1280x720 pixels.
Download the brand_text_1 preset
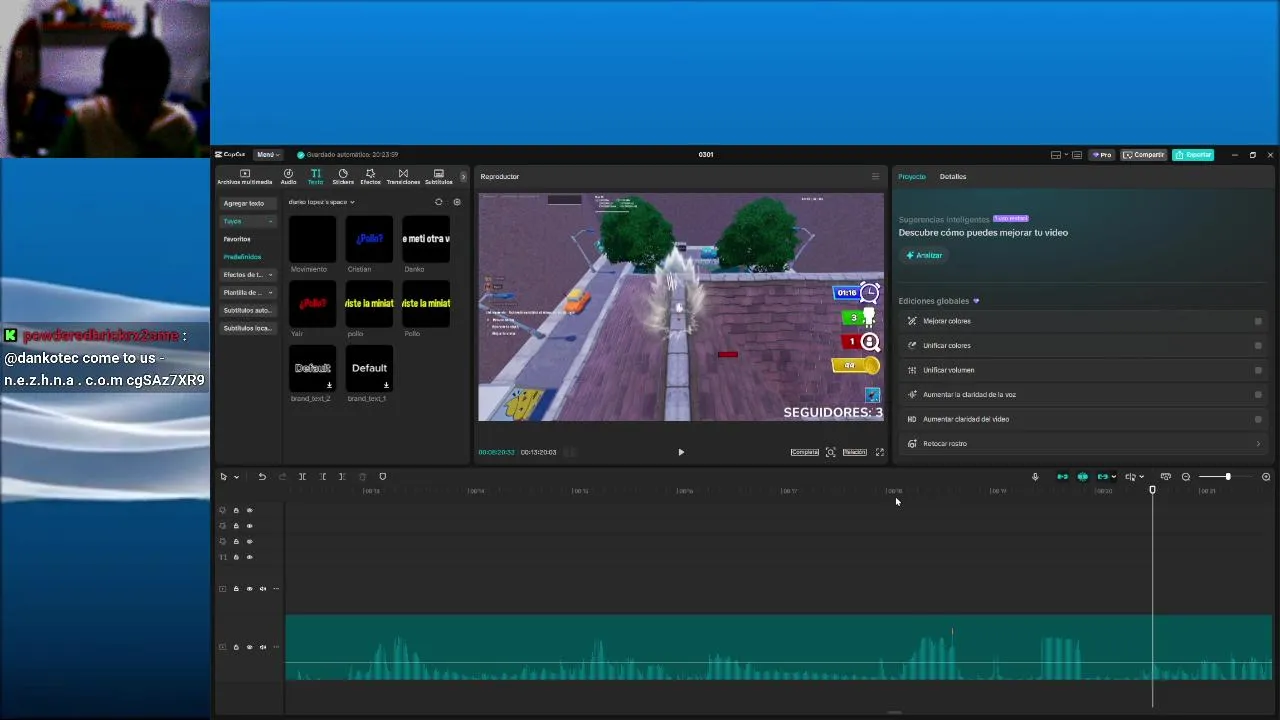[x=386, y=385]
